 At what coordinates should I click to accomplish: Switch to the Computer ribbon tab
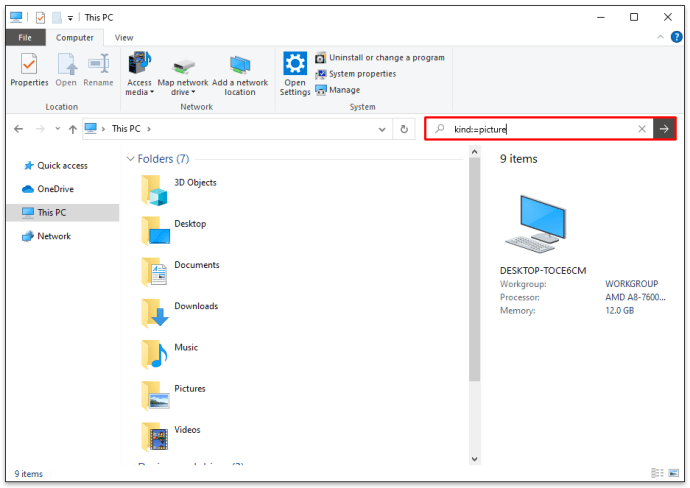click(74, 38)
